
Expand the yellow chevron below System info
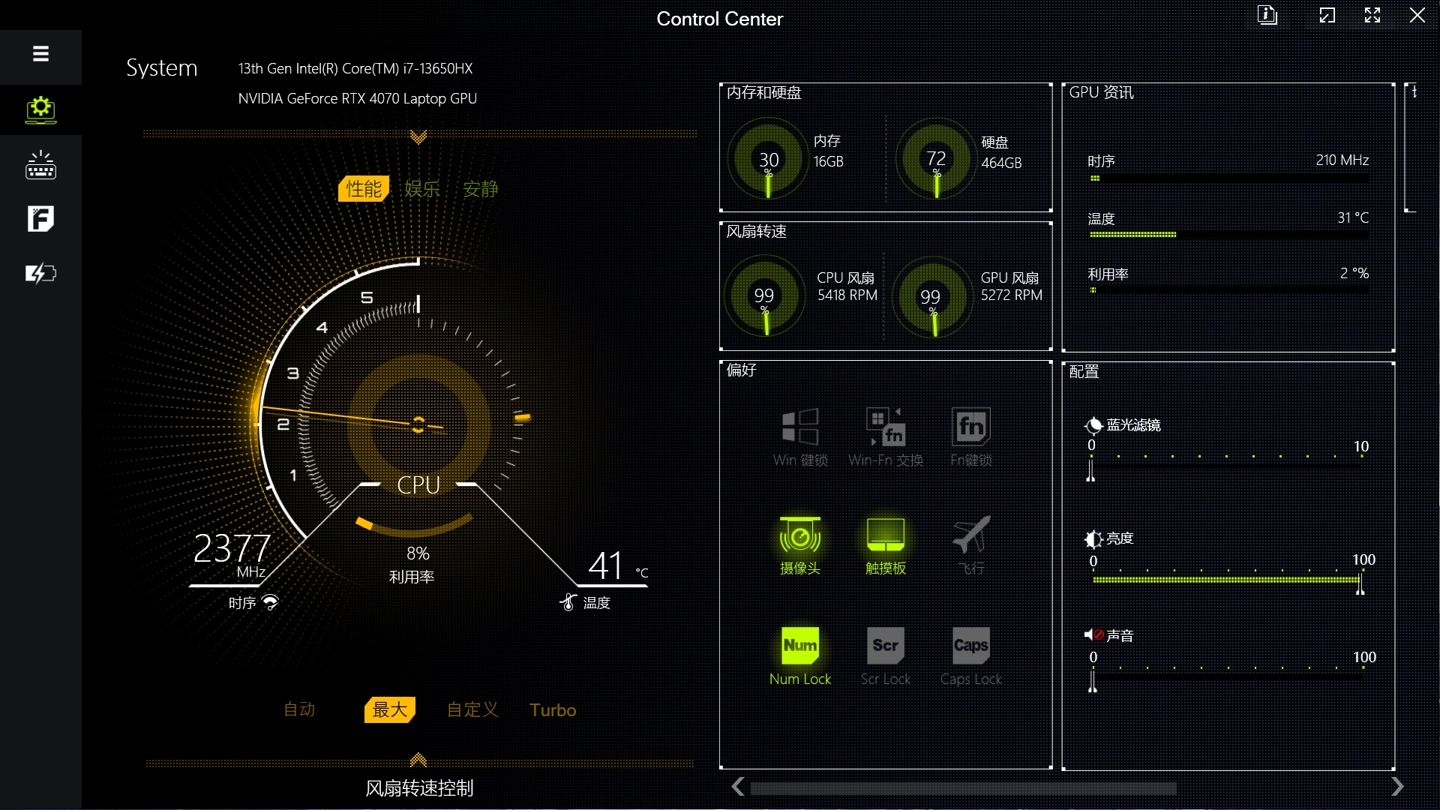pos(418,137)
